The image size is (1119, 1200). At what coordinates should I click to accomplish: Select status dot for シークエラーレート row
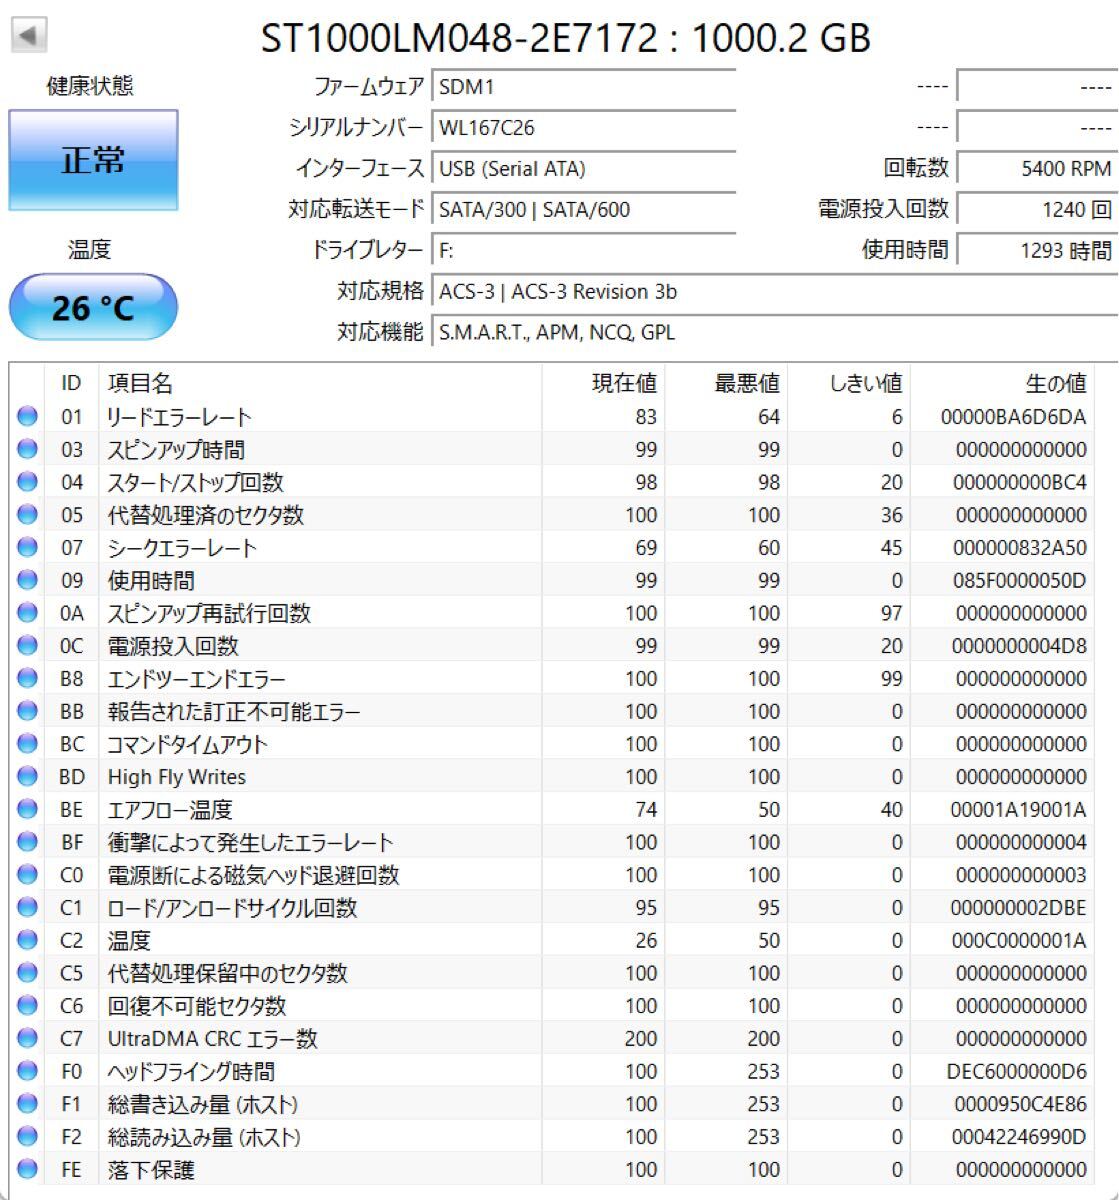click(27, 547)
